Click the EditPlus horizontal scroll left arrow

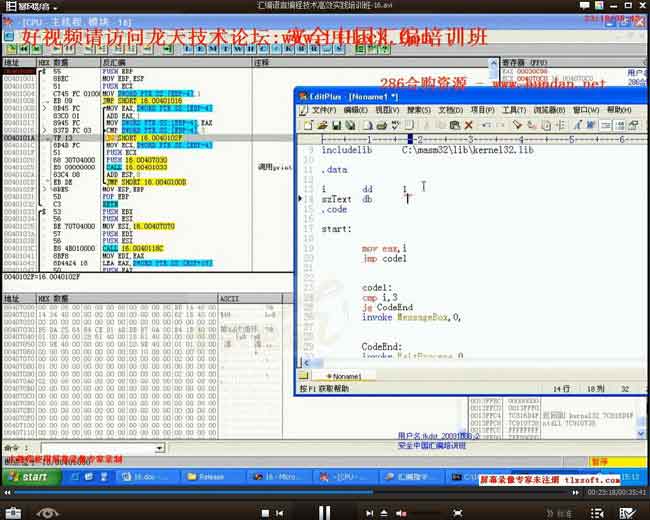[306, 363]
